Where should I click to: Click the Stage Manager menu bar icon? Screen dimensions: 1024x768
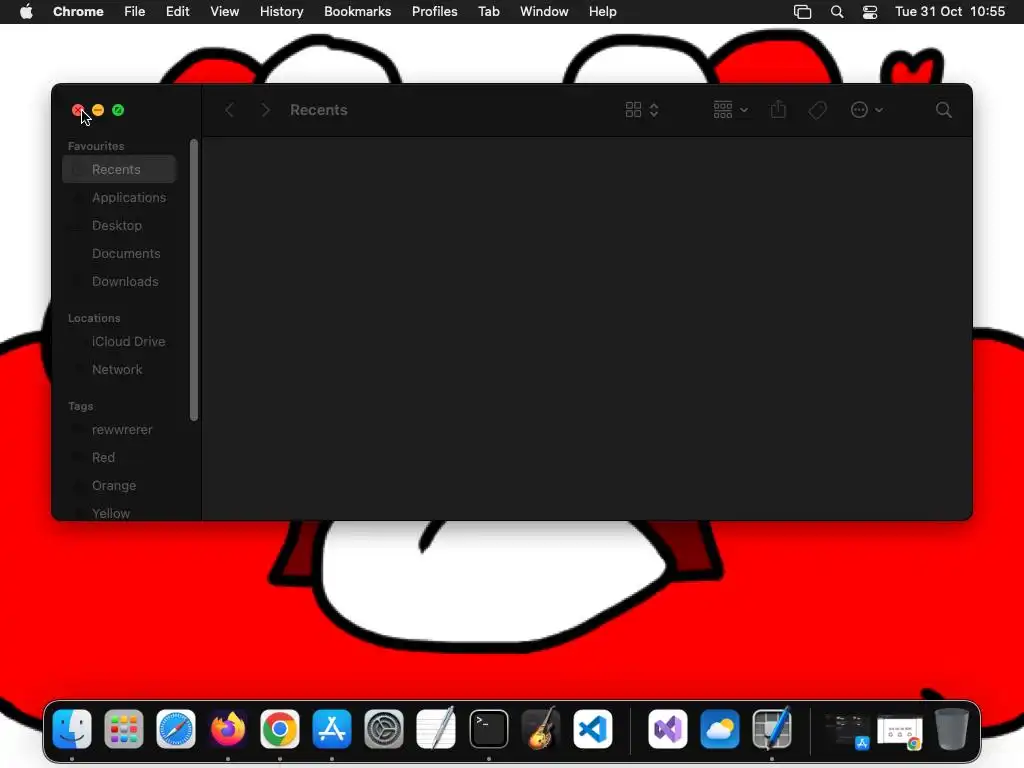[x=802, y=12]
